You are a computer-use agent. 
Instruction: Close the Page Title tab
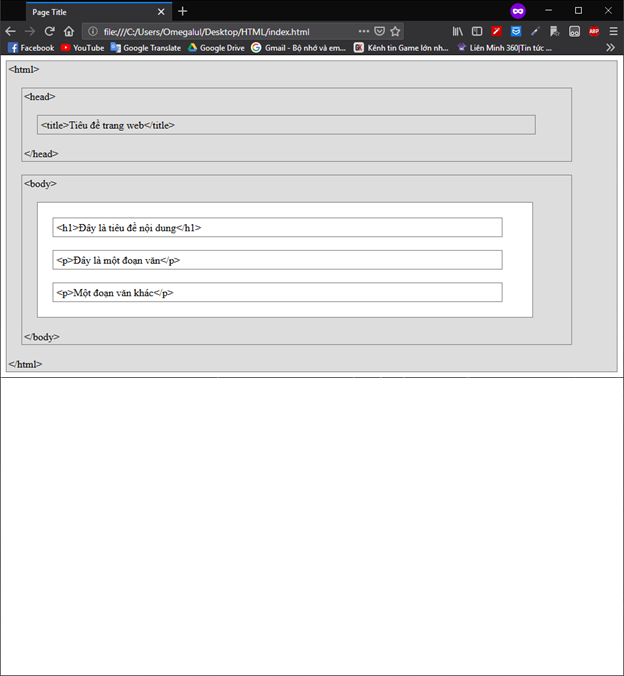(x=161, y=11)
